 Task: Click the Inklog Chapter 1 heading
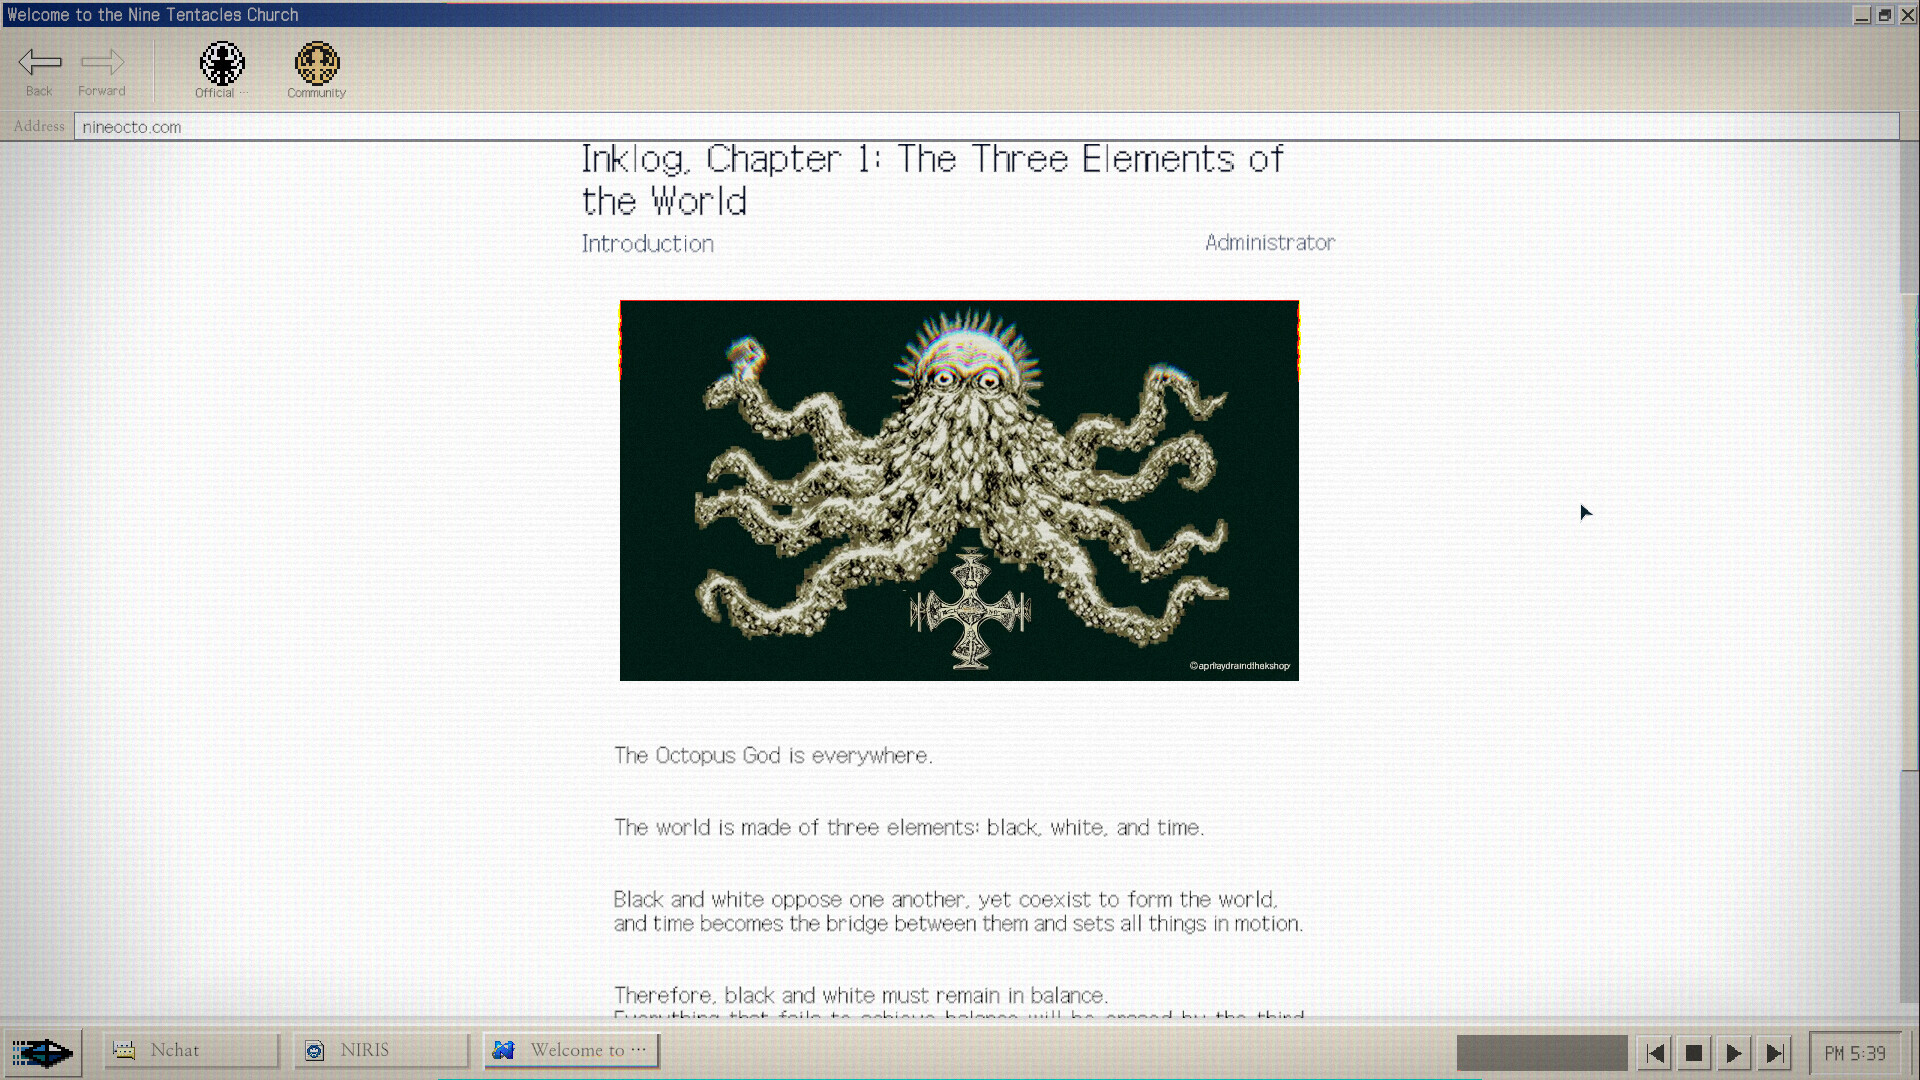pyautogui.click(x=932, y=180)
